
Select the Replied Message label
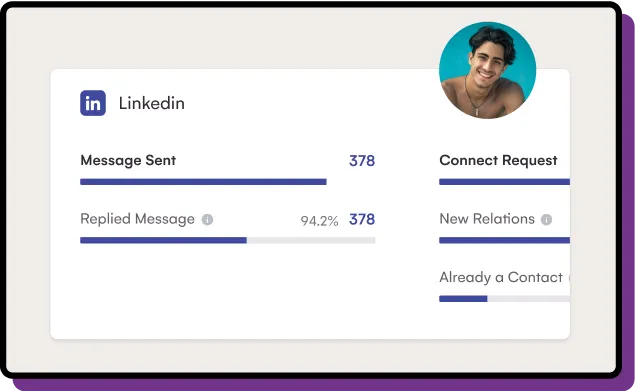tap(137, 219)
